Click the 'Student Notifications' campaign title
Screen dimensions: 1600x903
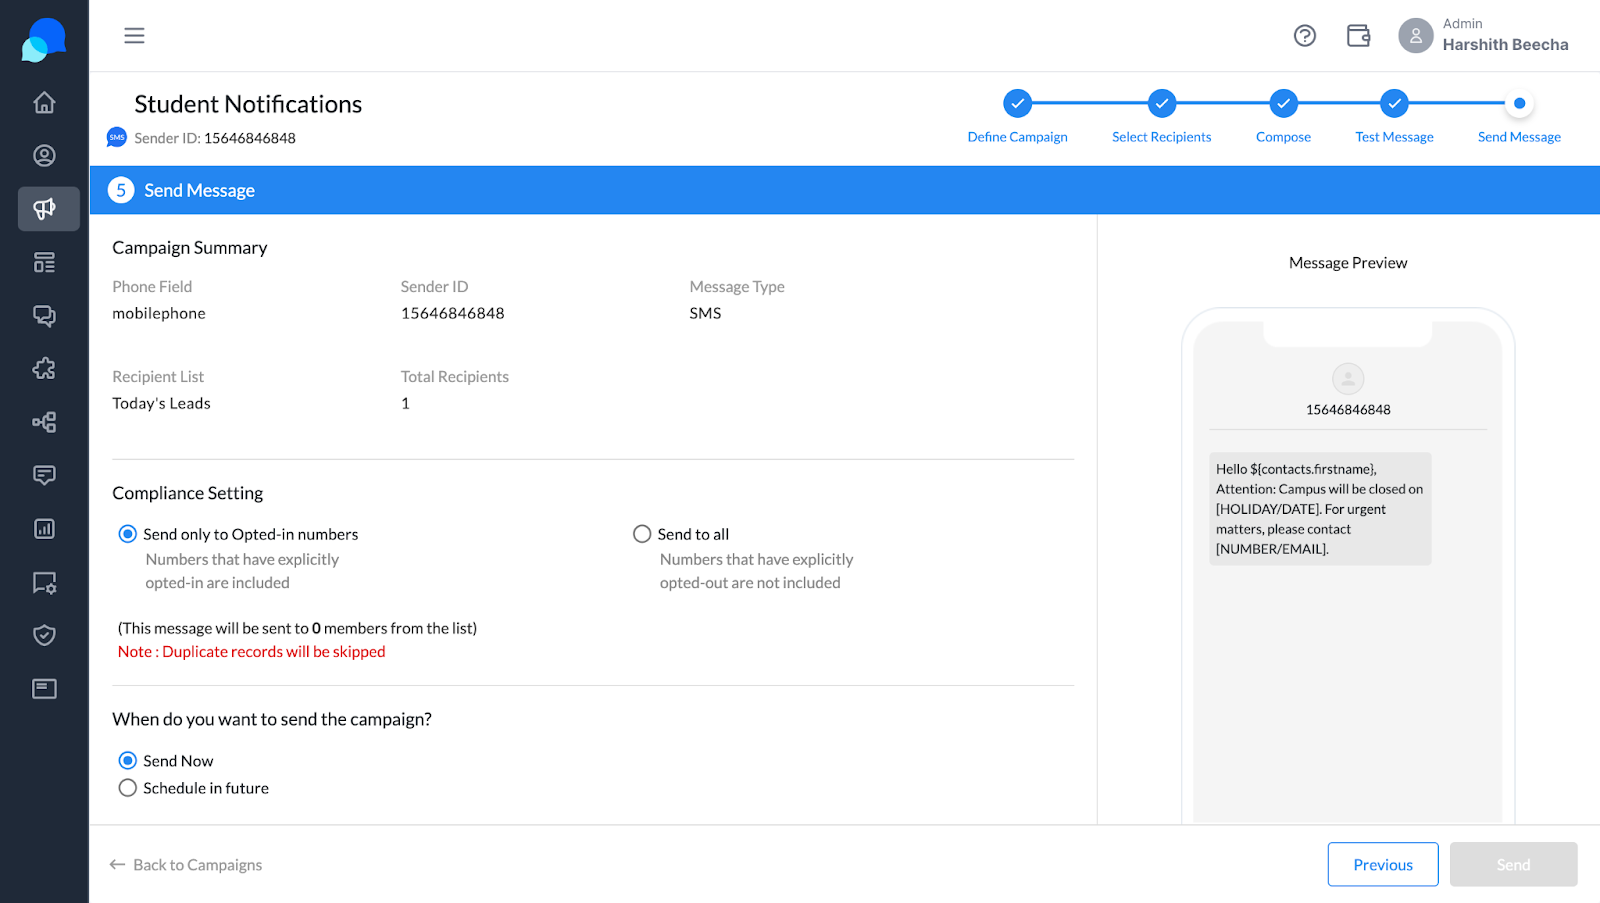point(248,104)
